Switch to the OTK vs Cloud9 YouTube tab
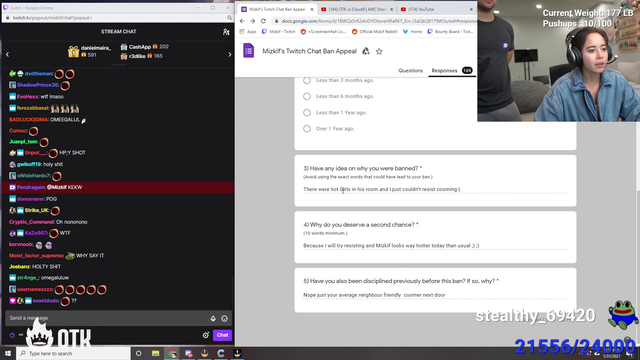 pos(356,9)
